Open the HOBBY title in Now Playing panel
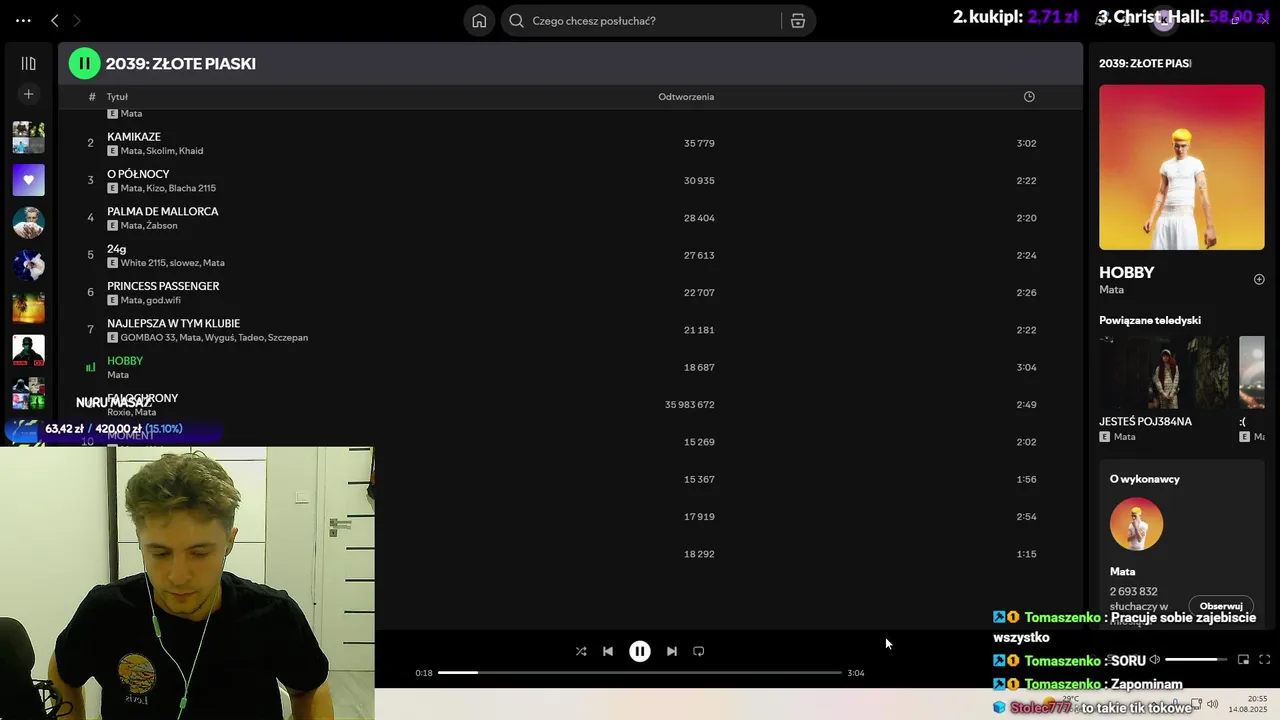 pos(1127,272)
